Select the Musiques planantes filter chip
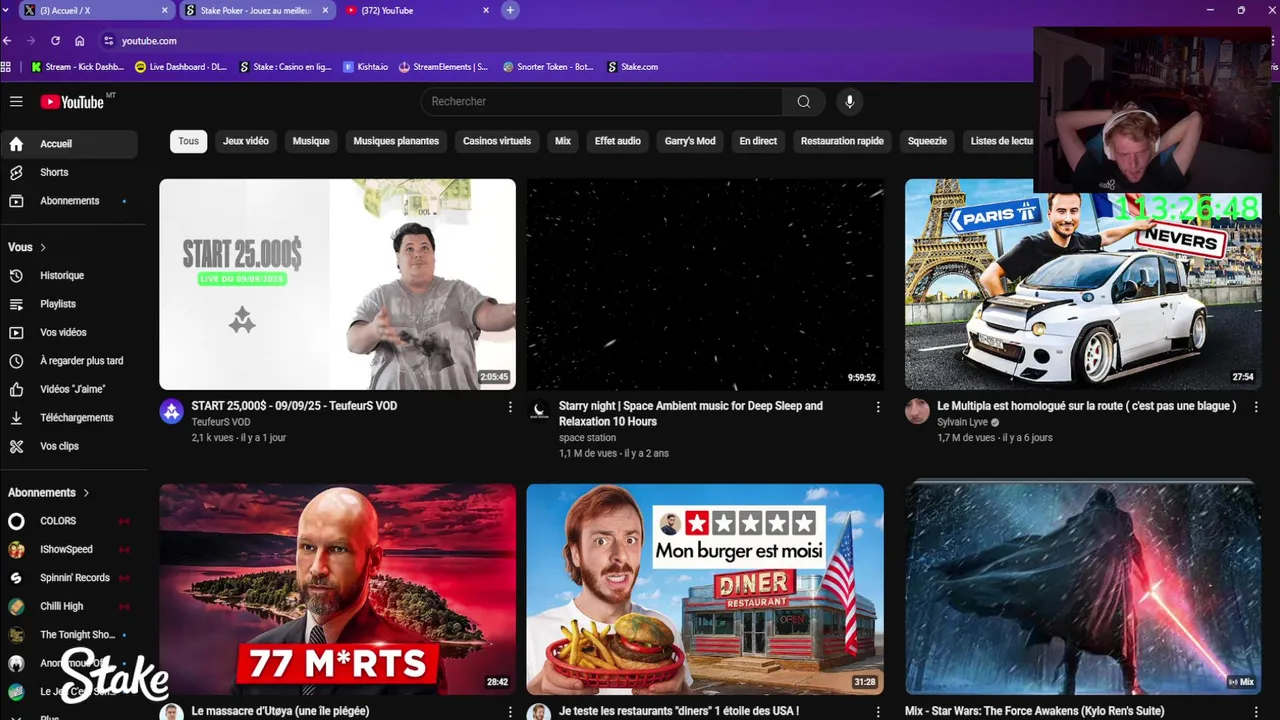Screen dimensions: 1280x720 click(396, 141)
